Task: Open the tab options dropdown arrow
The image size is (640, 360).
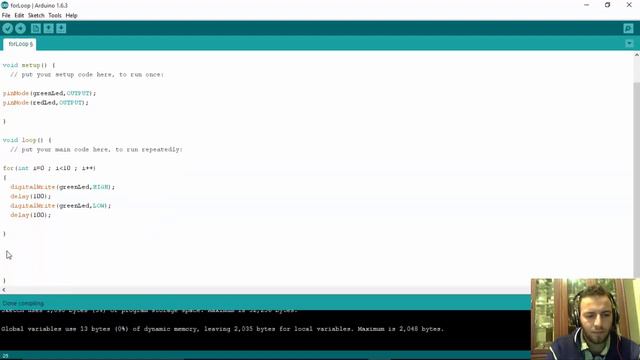Action: tap(629, 43)
